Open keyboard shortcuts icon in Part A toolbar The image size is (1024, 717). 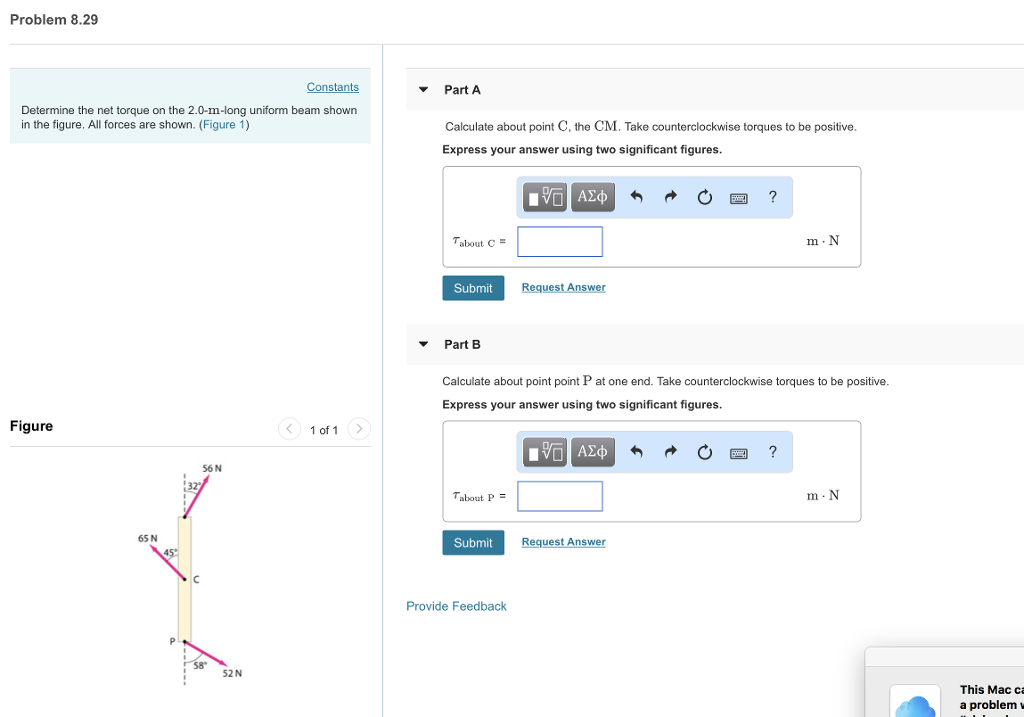point(738,197)
